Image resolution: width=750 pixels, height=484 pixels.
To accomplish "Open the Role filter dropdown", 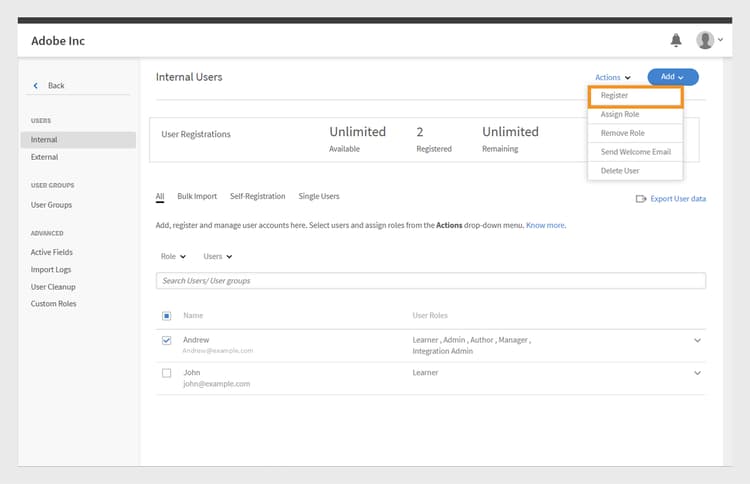I will point(174,257).
